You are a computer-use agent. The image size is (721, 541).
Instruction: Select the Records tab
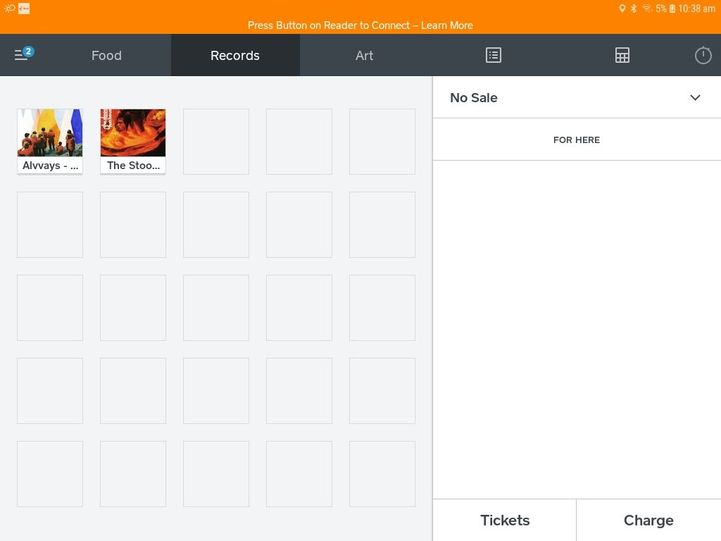pos(235,56)
